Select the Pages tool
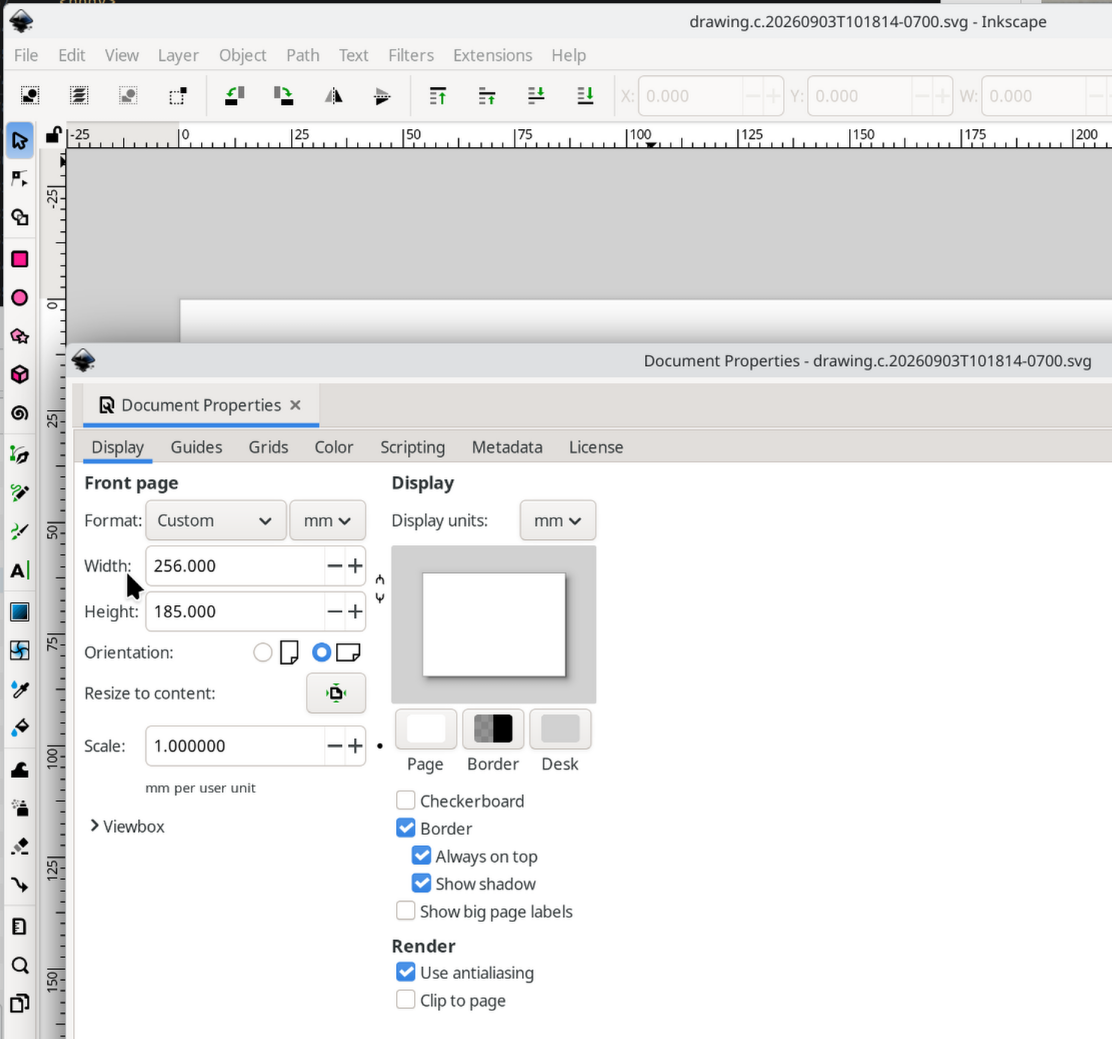The image size is (1112, 1039). [20, 1004]
